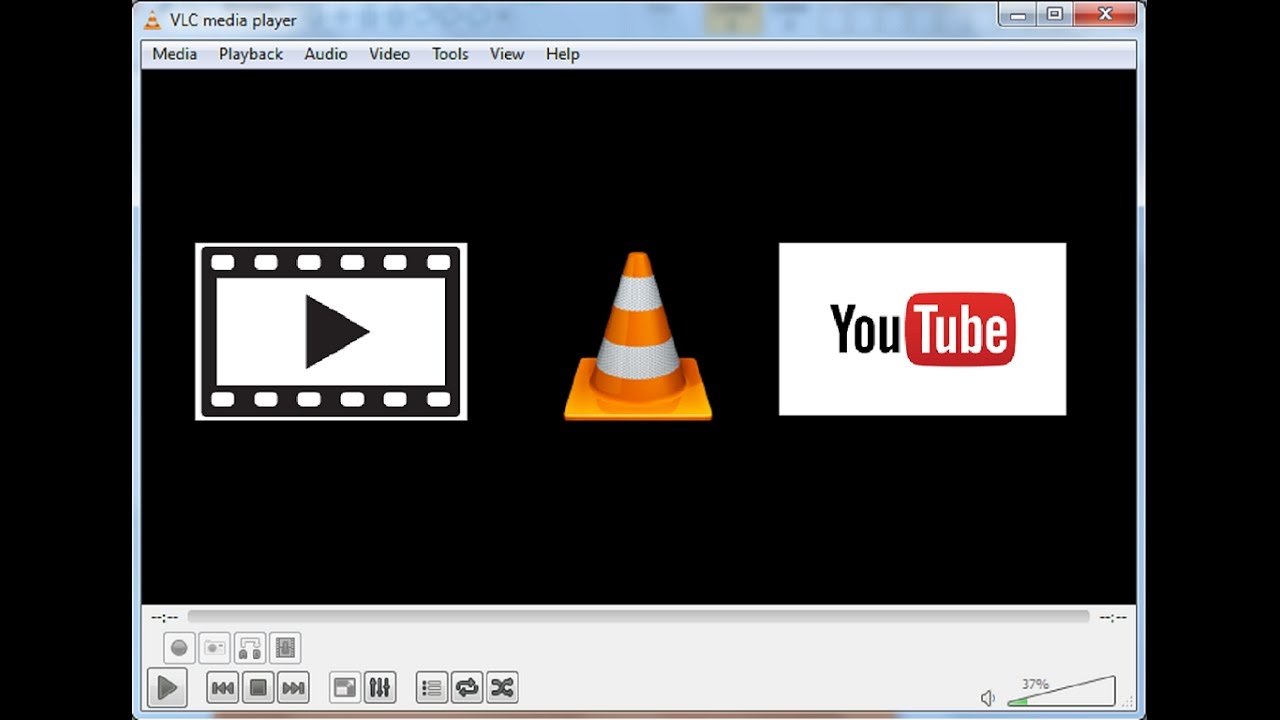Open the Playback menu
Image resolution: width=1280 pixels, height=720 pixels.
(x=250, y=54)
